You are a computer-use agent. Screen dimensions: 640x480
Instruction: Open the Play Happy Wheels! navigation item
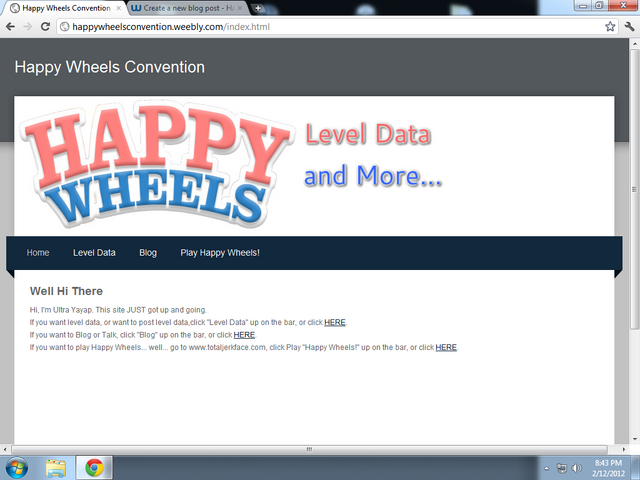220,253
